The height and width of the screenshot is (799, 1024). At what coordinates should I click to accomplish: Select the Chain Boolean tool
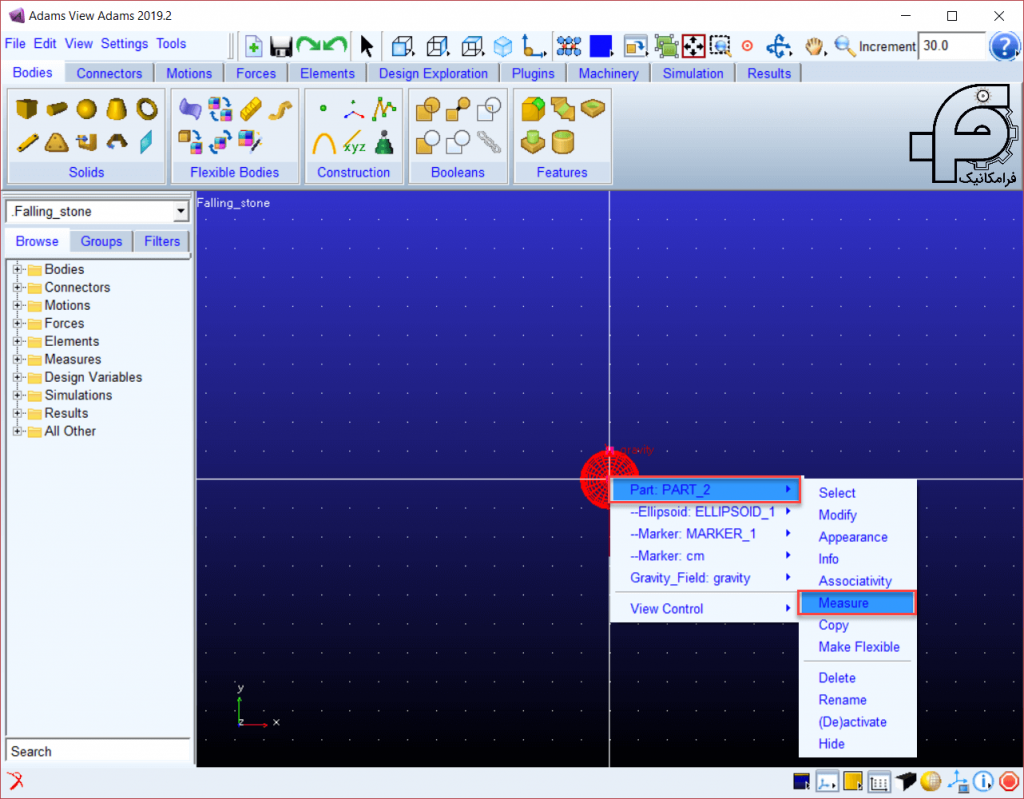488,142
